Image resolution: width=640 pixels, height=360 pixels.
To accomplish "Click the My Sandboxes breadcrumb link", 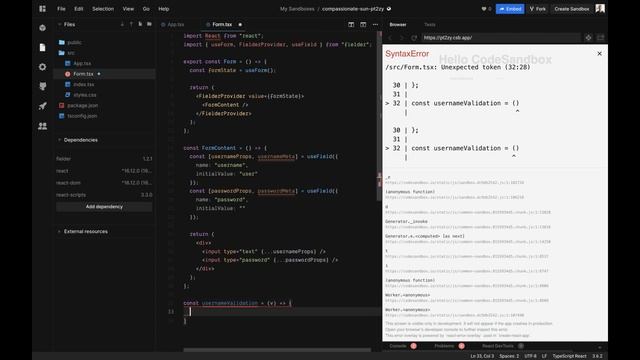I will tap(297, 9).
